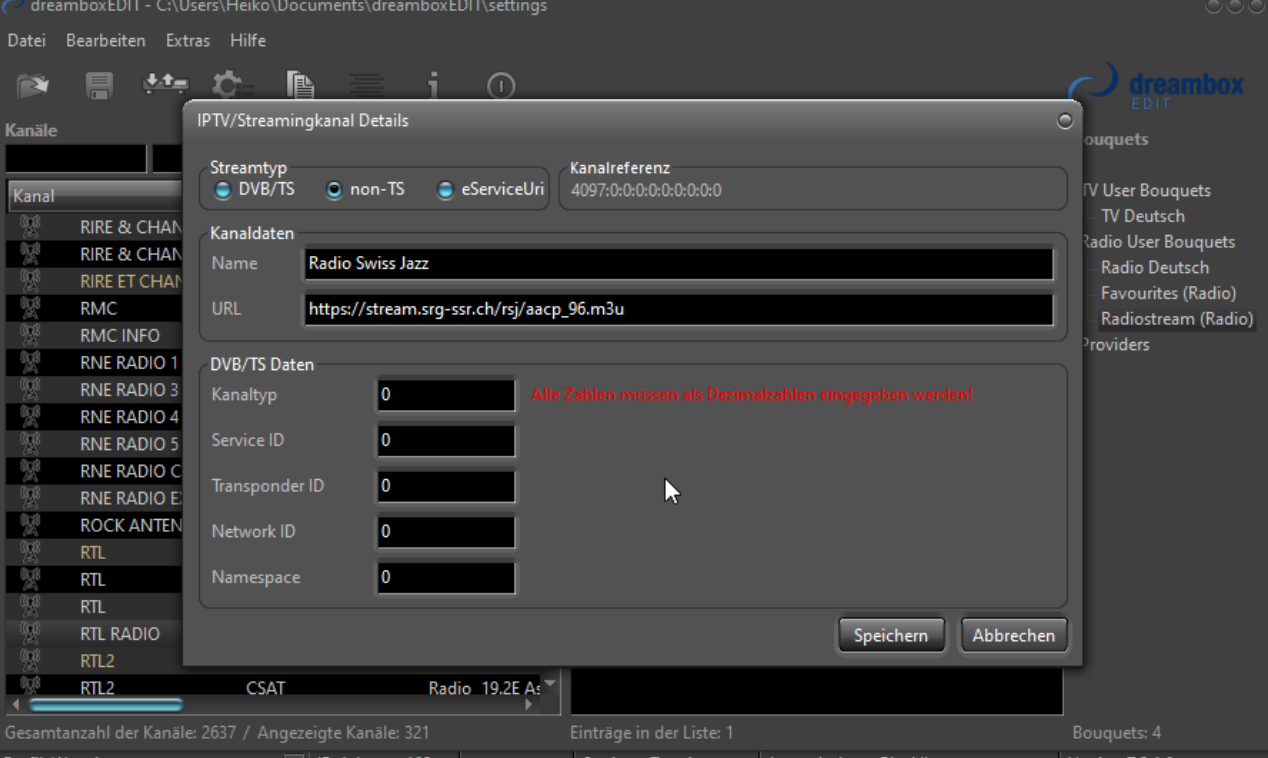Screen dimensions: 1268x758
Task: Select the RTL RADIO channel row
Action: point(95,633)
